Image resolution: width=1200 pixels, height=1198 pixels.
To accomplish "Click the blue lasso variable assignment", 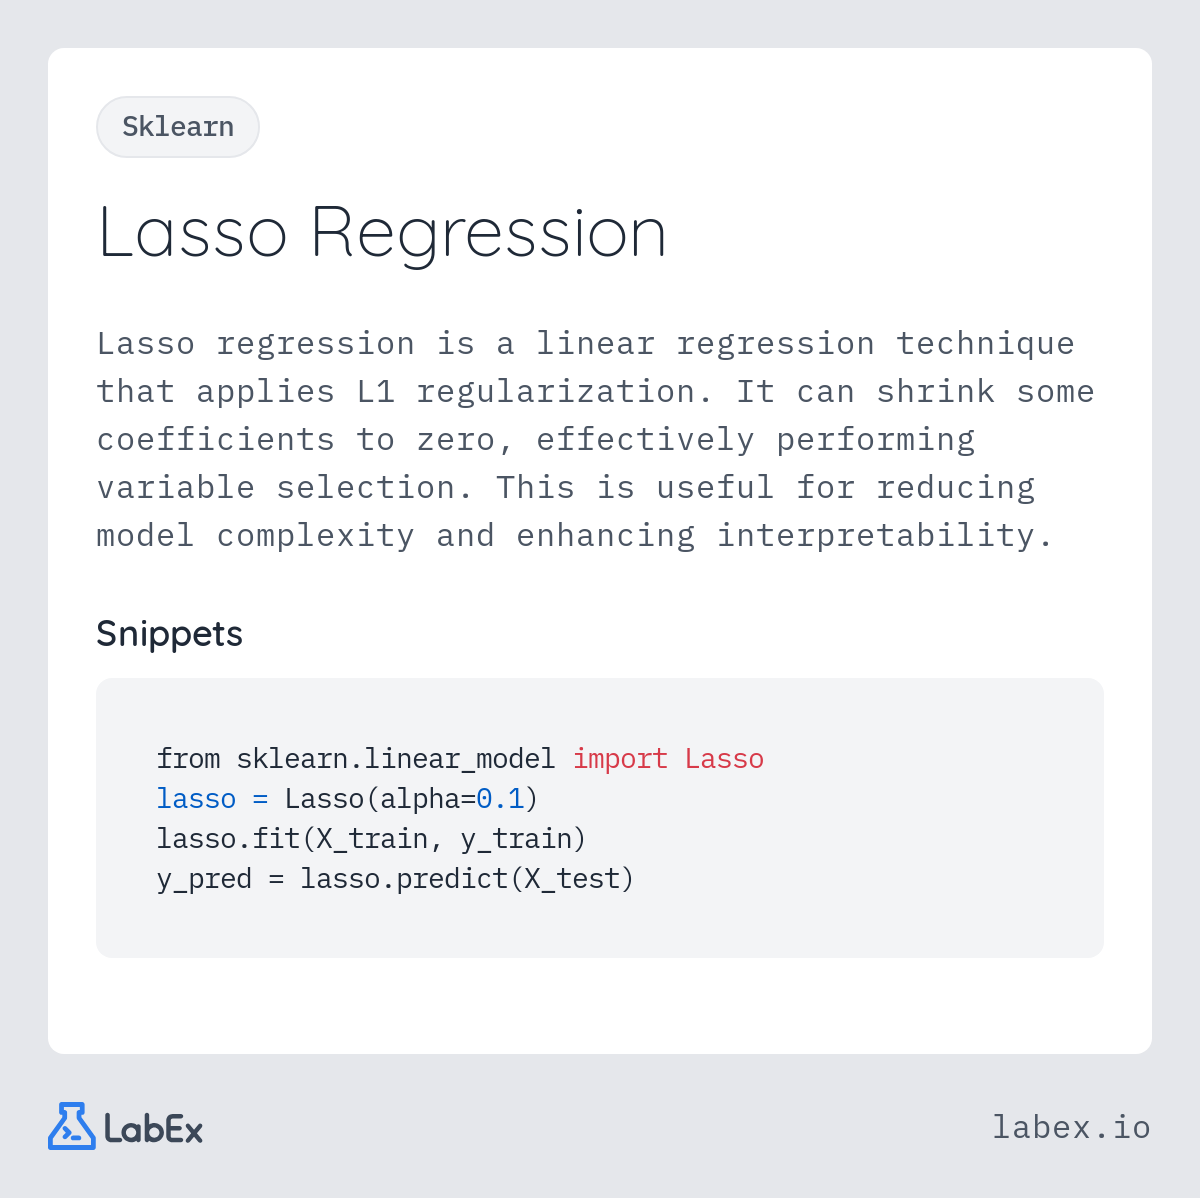I will tap(212, 799).
